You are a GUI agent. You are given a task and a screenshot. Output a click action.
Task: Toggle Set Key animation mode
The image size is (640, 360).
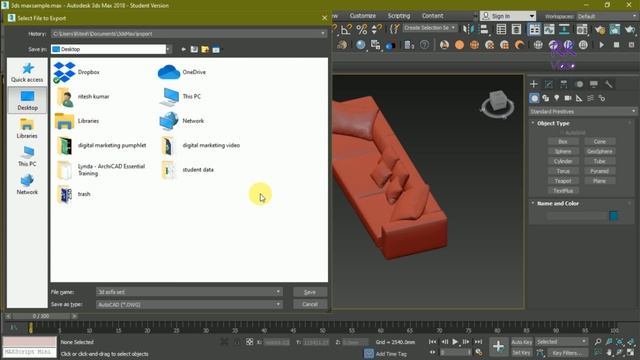[522, 353]
